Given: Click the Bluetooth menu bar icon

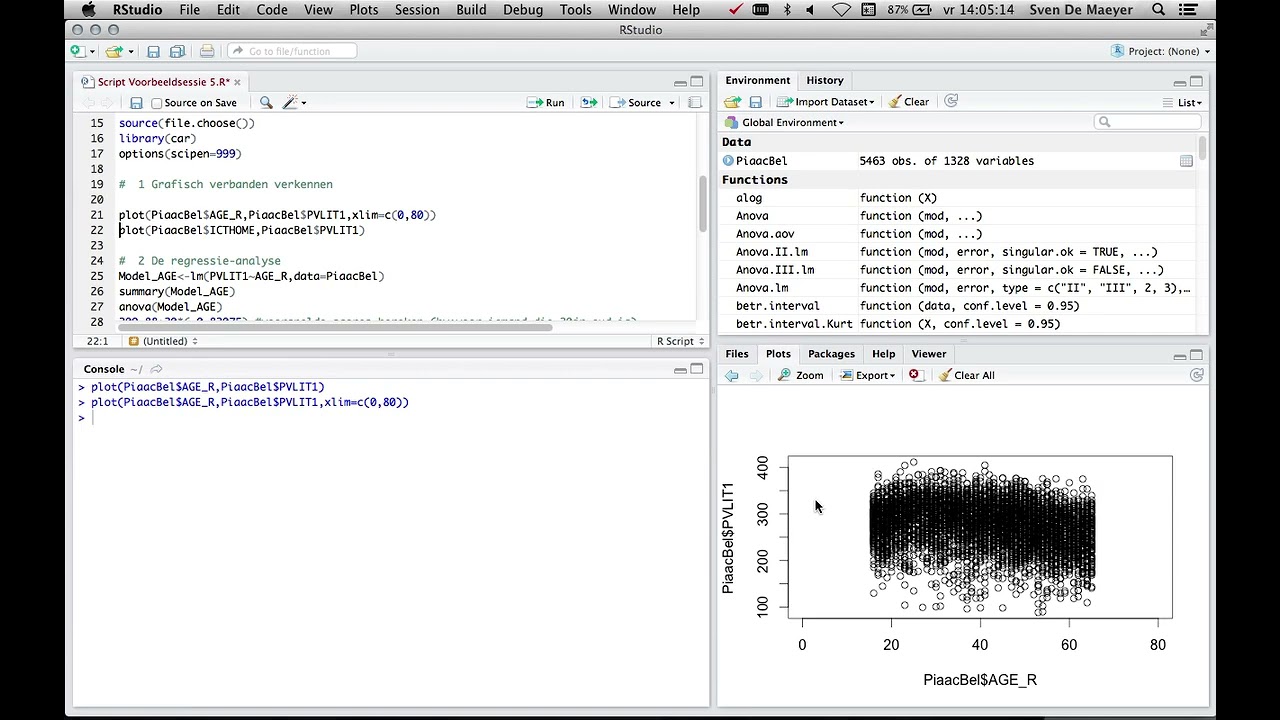Looking at the screenshot, I should coord(787,10).
